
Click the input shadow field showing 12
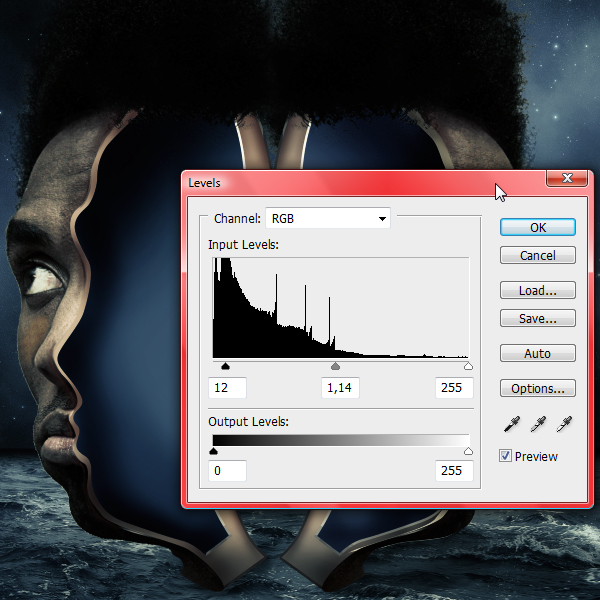point(227,388)
